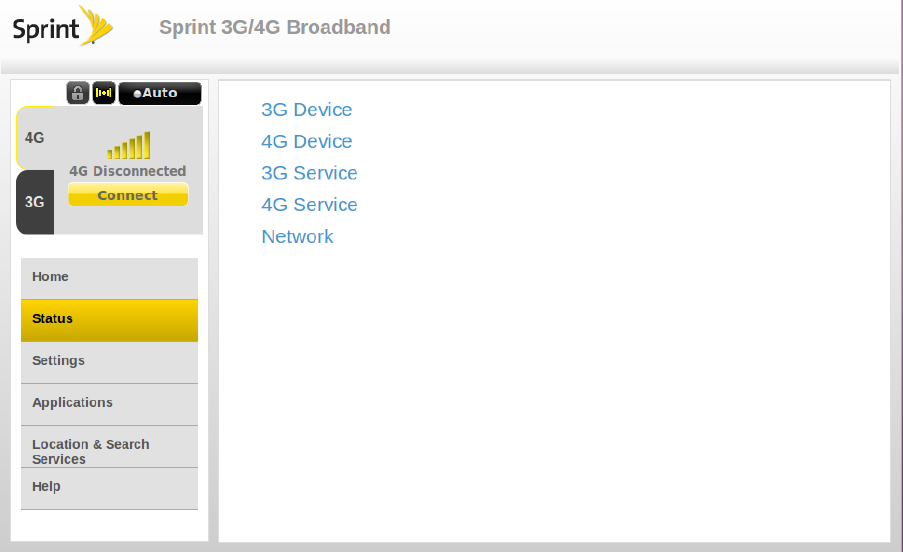
Task: Open the 4G Device status link
Action: [306, 142]
